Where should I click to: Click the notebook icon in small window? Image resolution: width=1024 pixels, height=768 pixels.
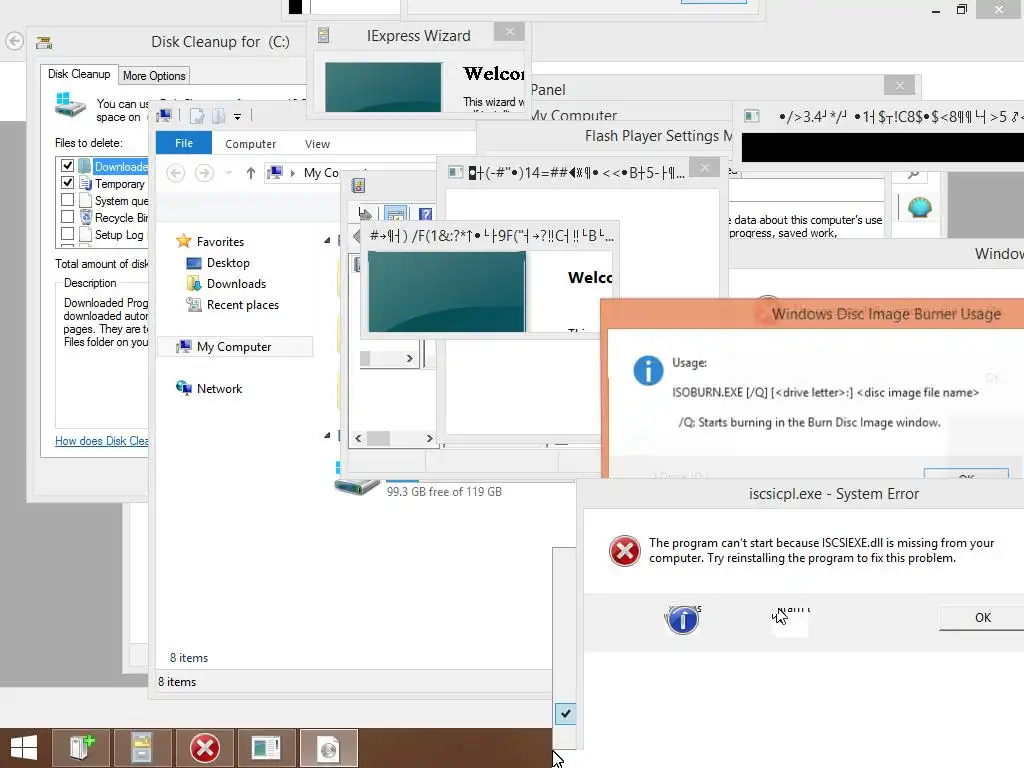click(x=358, y=185)
